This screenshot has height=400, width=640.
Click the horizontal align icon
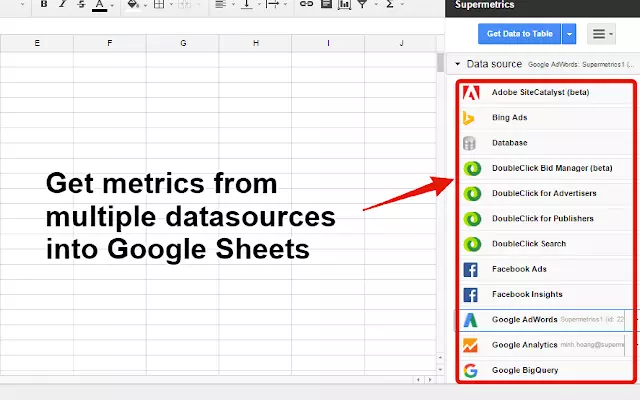220,4
